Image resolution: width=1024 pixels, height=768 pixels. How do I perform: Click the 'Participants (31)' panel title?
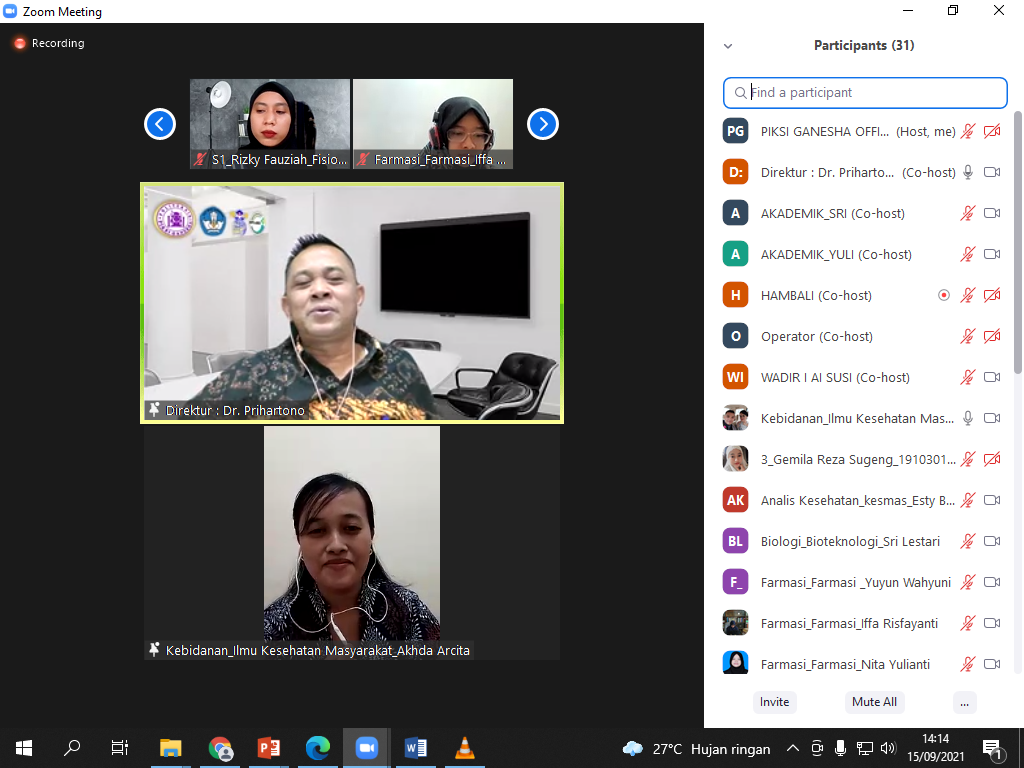tap(864, 45)
